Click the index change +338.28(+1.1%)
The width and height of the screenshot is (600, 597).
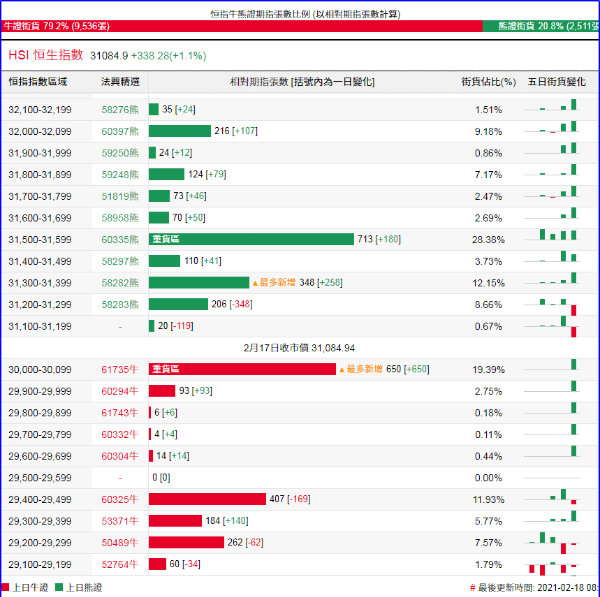pyautogui.click(x=169, y=56)
